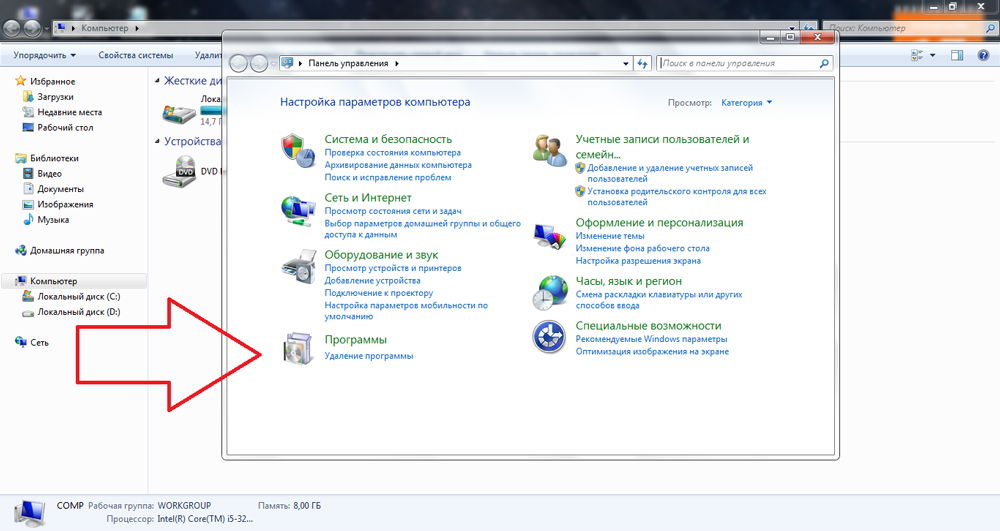Viewport: 1000px width, 531px height.
Task: Click the control panel search field
Action: coord(738,63)
